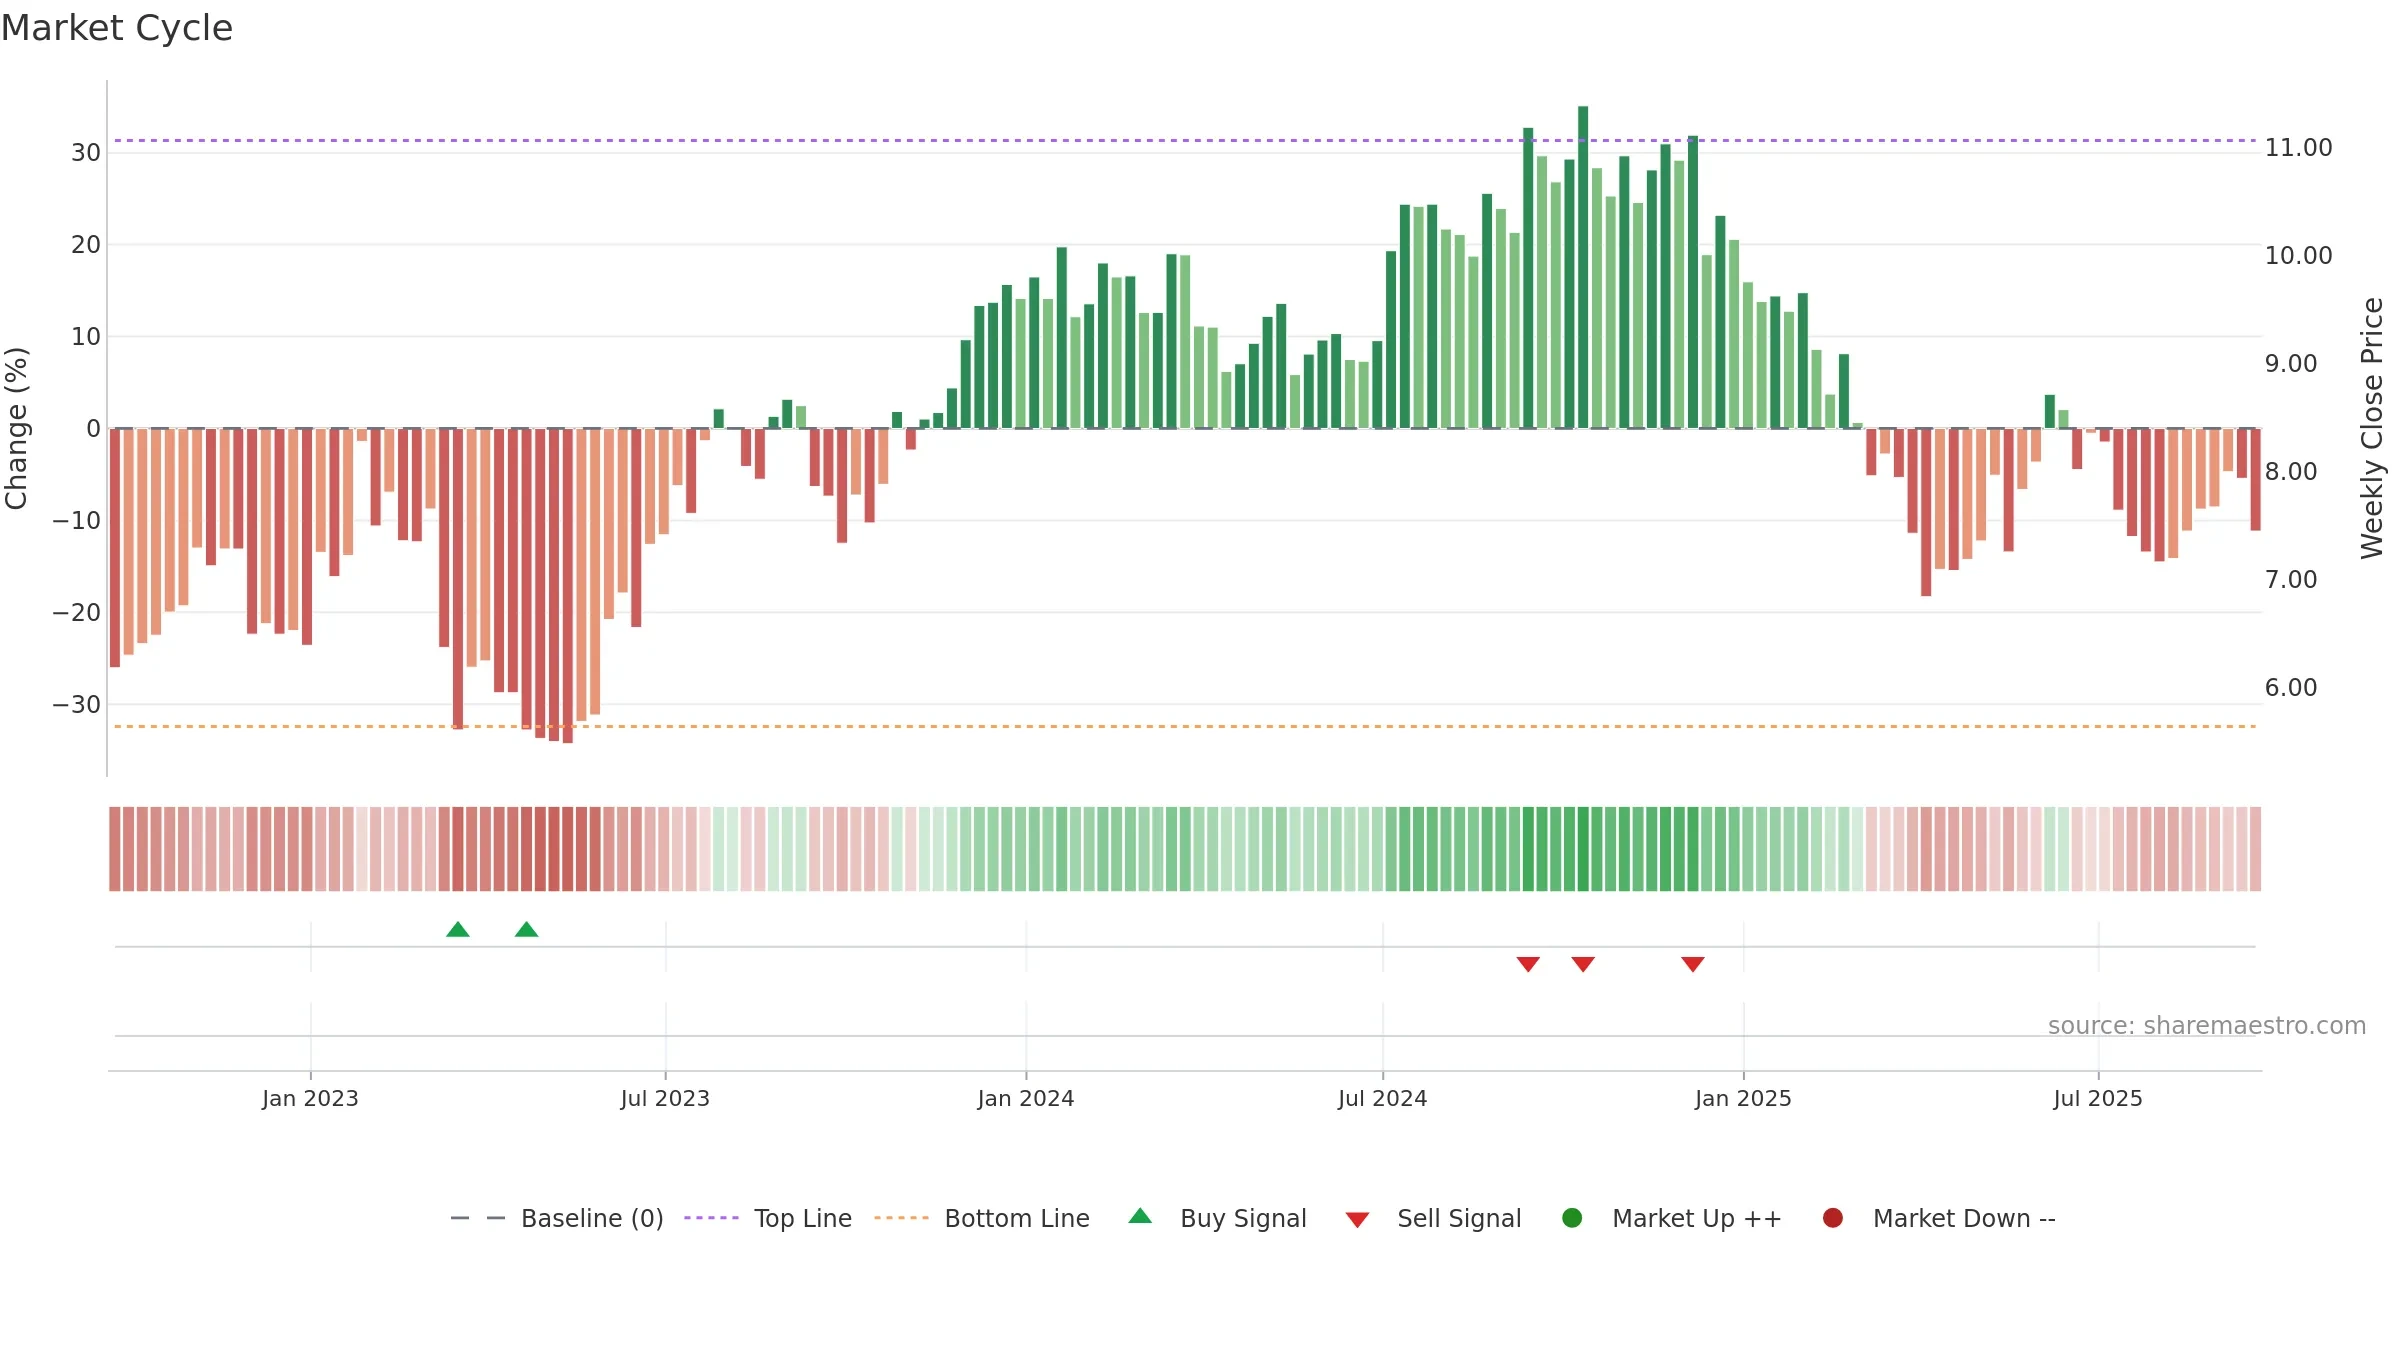Click the 6.00 price tick label
This screenshot has height=1350, width=2400.
(x=2291, y=688)
